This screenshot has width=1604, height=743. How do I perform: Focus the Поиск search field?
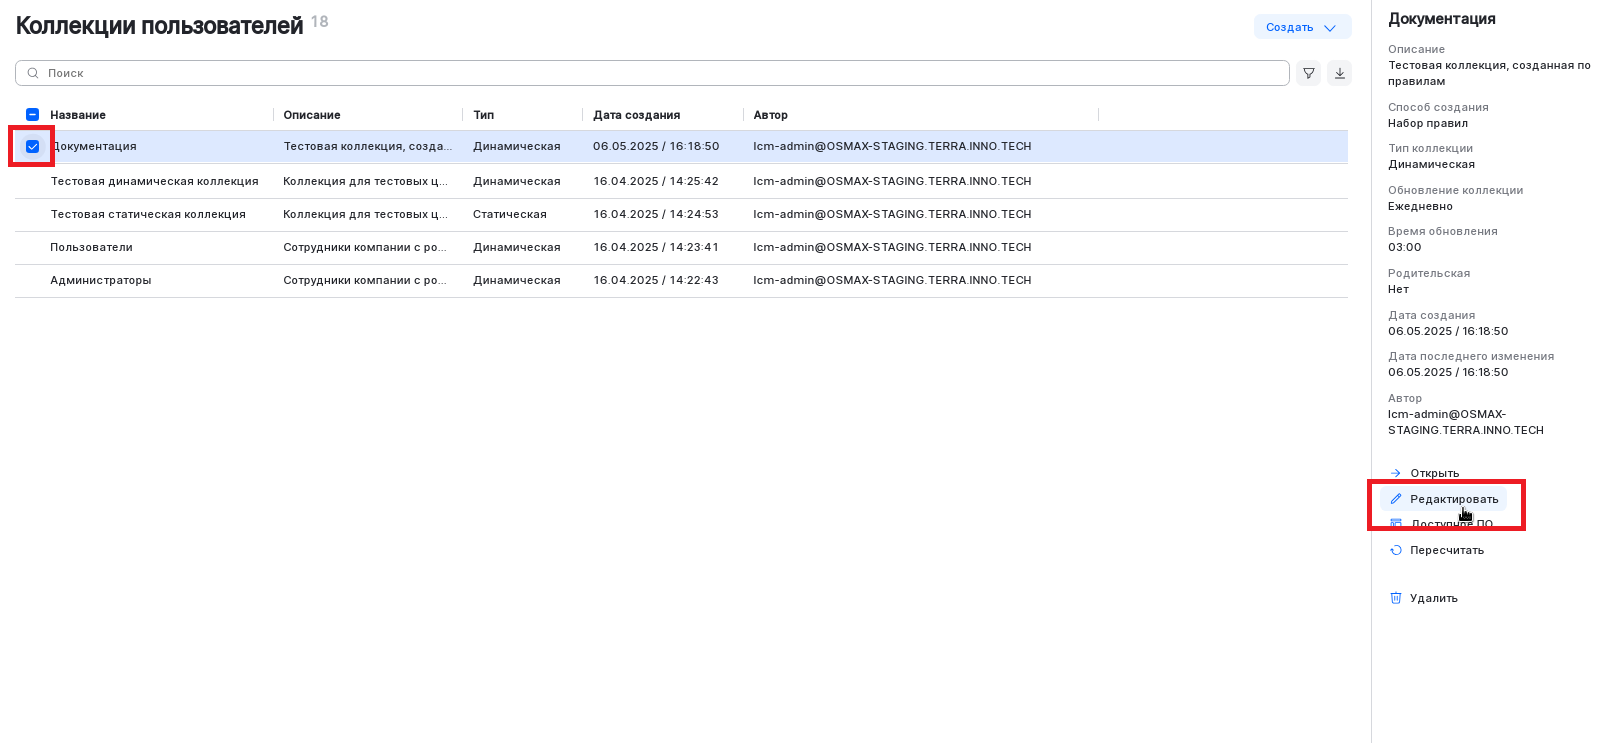[x=660, y=73]
